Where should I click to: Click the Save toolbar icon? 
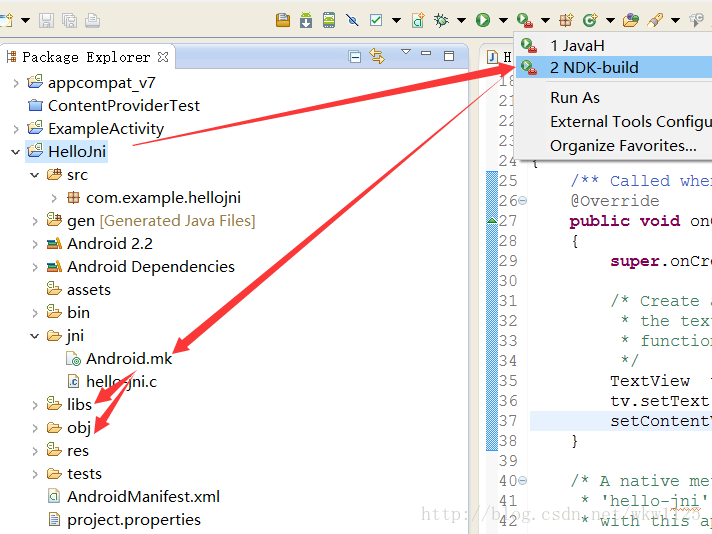pos(46,20)
